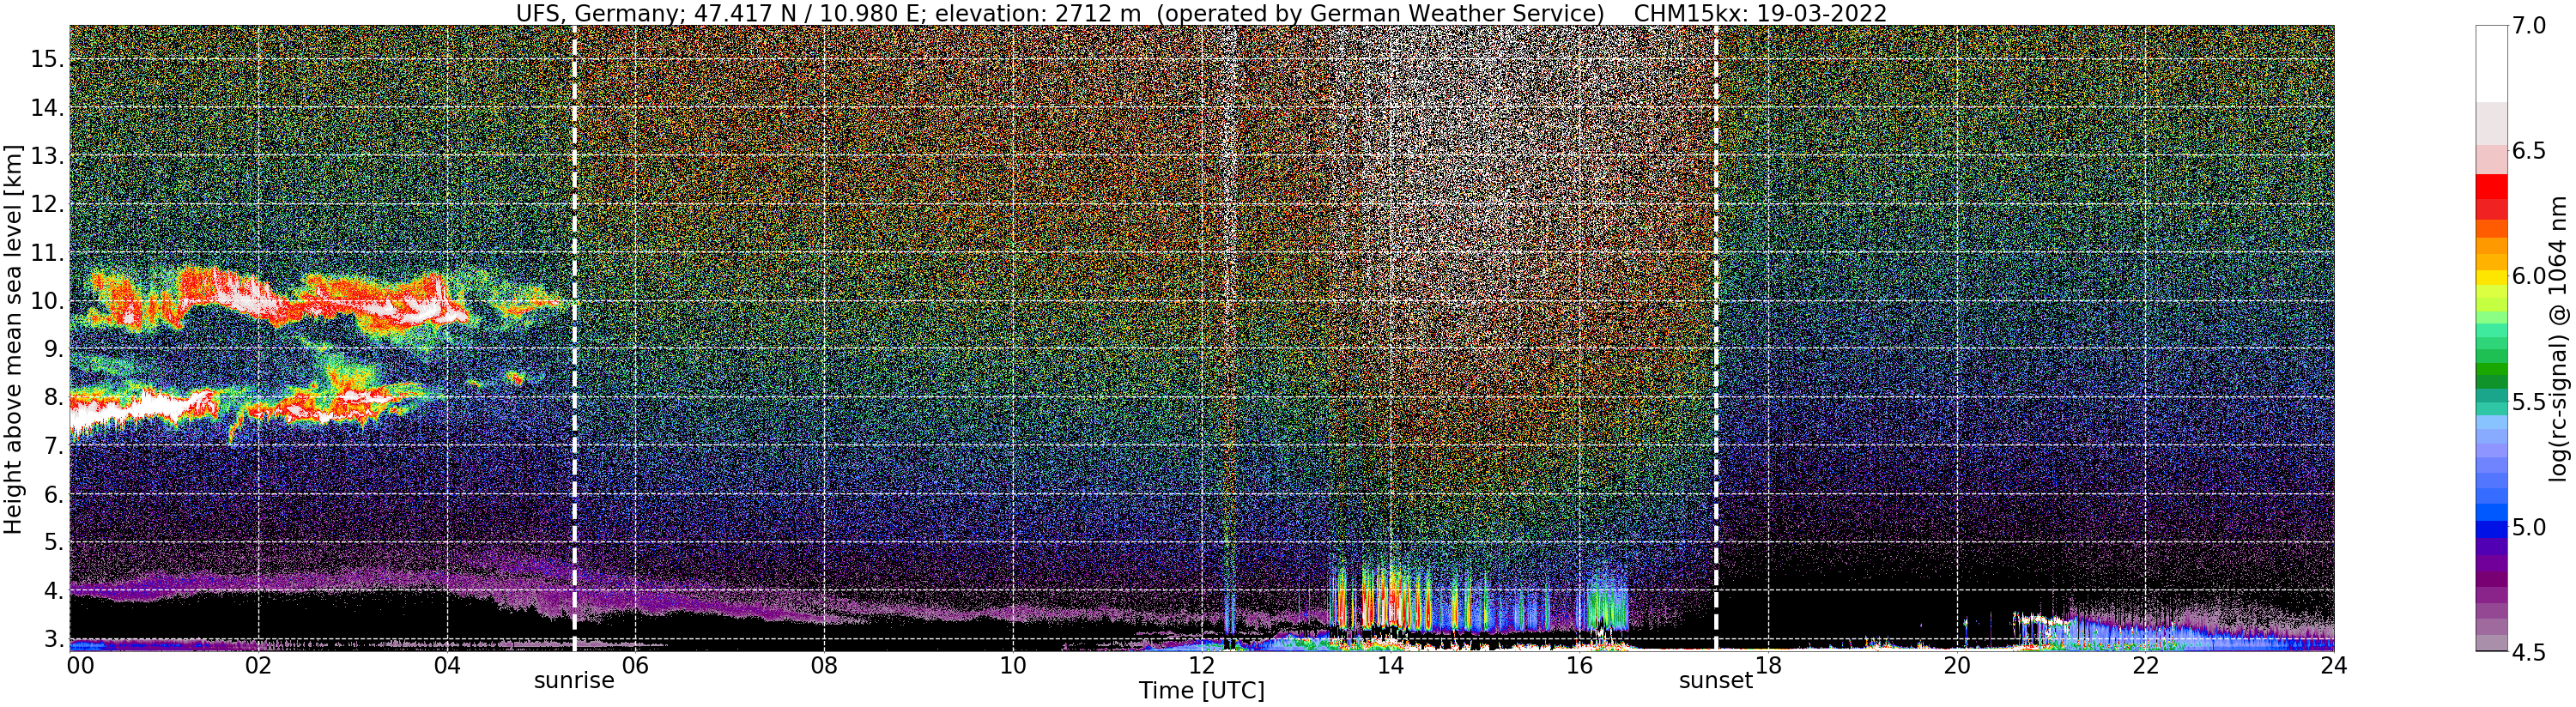Click the 12 tick on the time axis
The width and height of the screenshot is (2576, 707).
1201,664
